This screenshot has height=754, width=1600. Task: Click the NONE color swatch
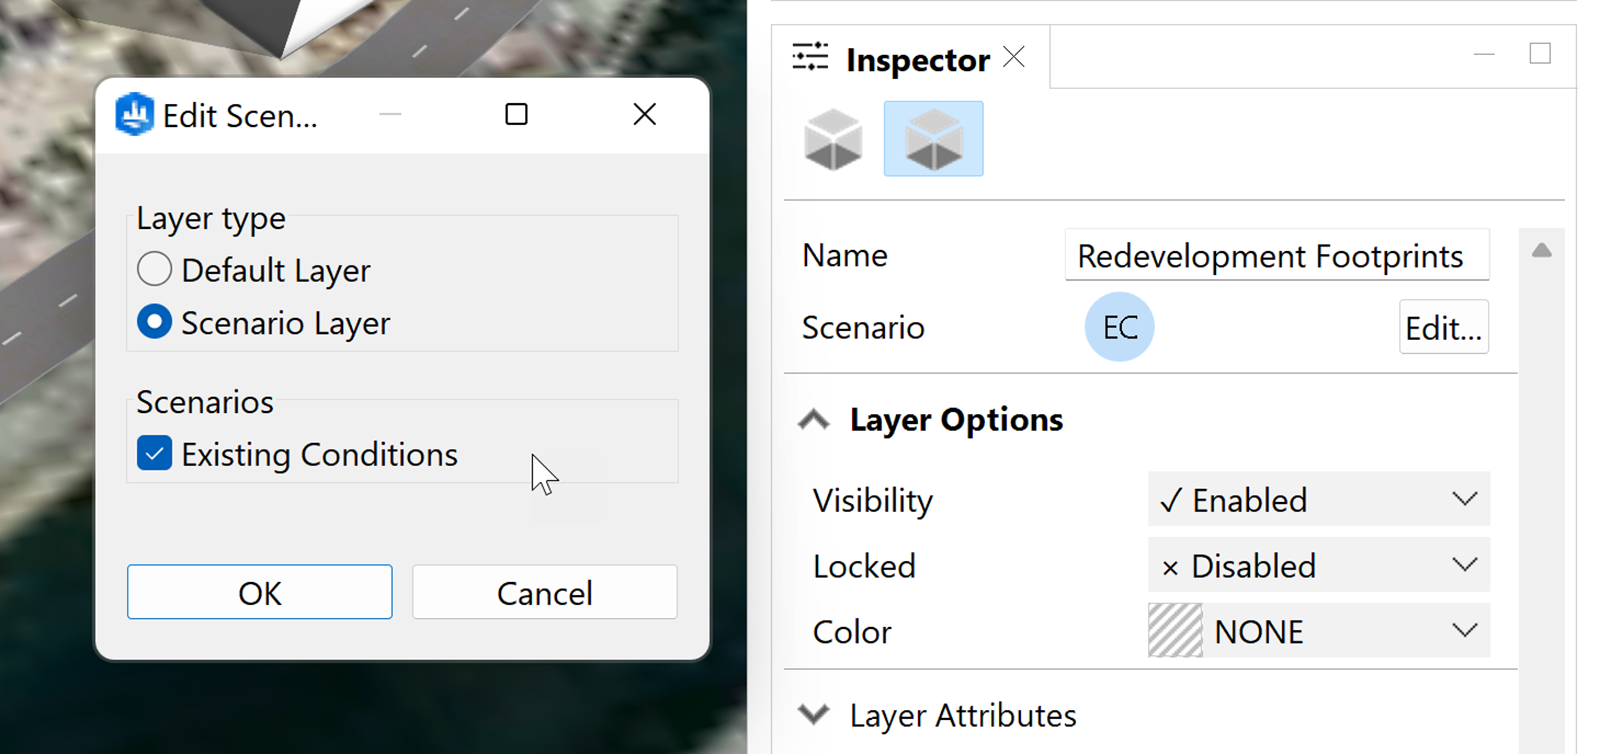point(1175,631)
